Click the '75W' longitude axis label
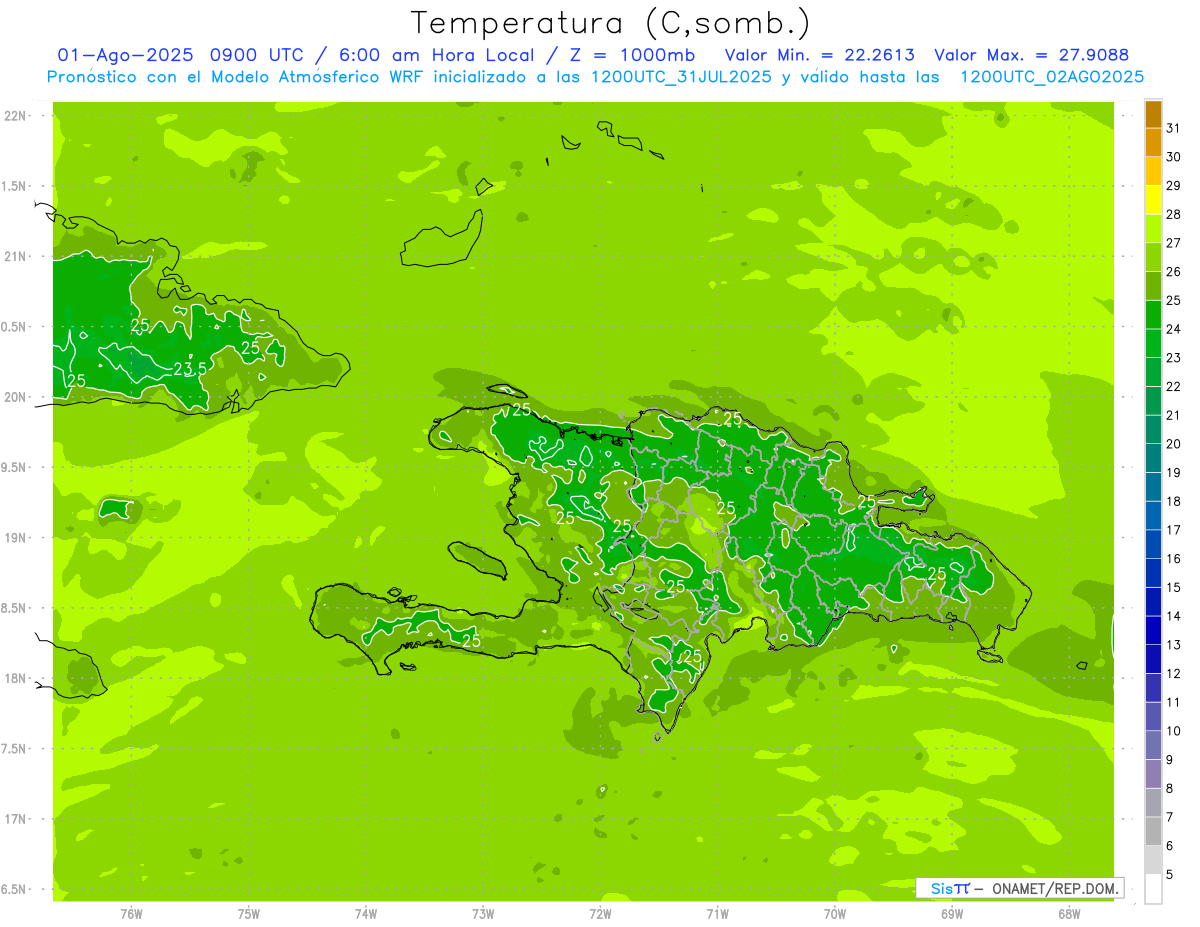 click(249, 914)
